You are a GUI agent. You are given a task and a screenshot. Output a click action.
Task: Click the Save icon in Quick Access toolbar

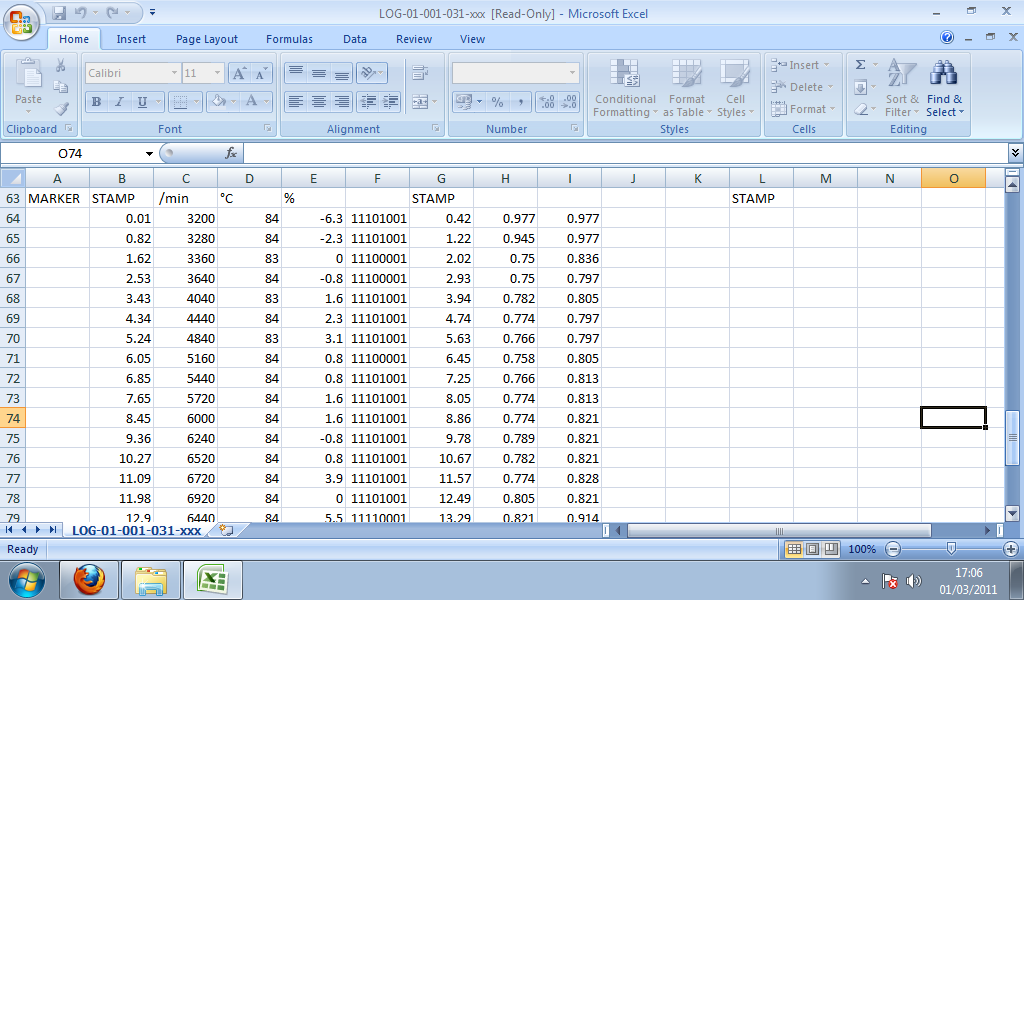click(59, 13)
